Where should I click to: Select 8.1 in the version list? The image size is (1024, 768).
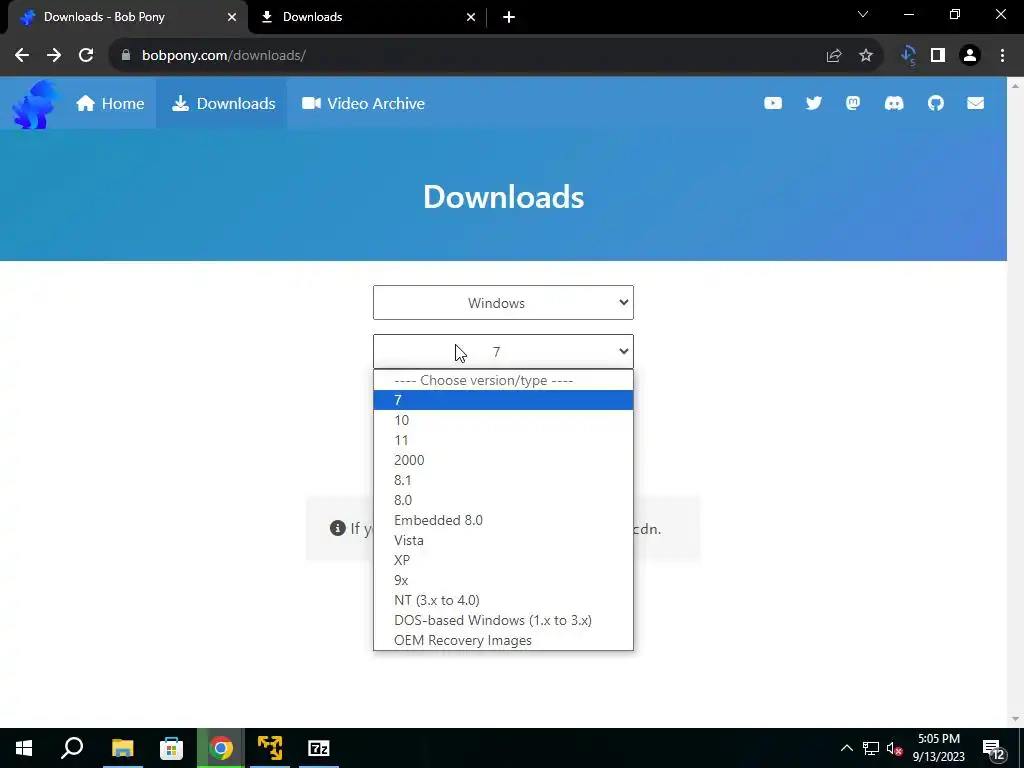point(503,481)
